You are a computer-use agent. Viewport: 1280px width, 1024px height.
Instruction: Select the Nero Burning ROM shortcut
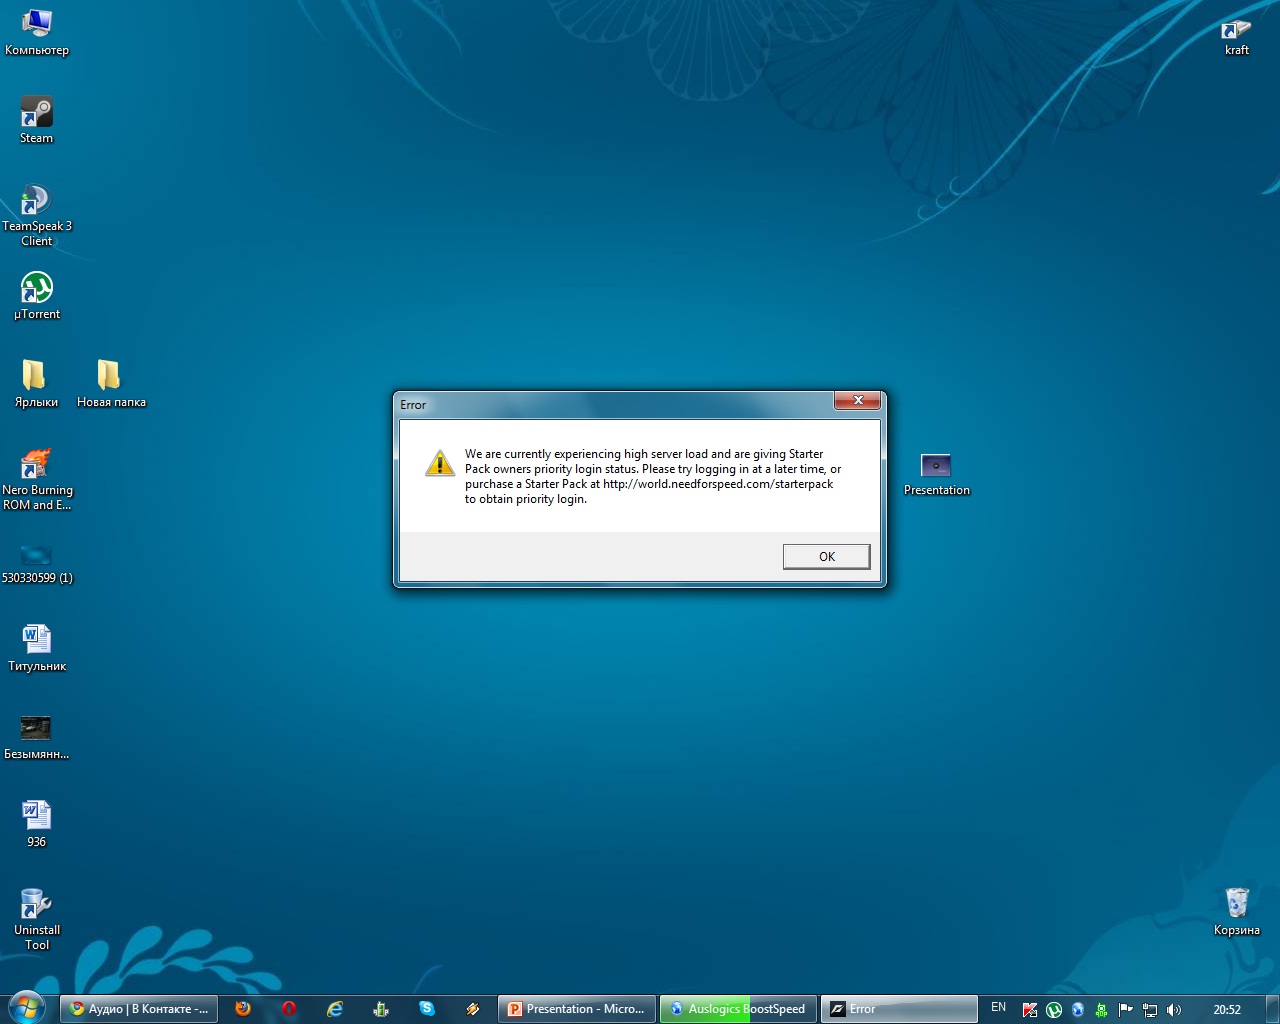pos(37,479)
